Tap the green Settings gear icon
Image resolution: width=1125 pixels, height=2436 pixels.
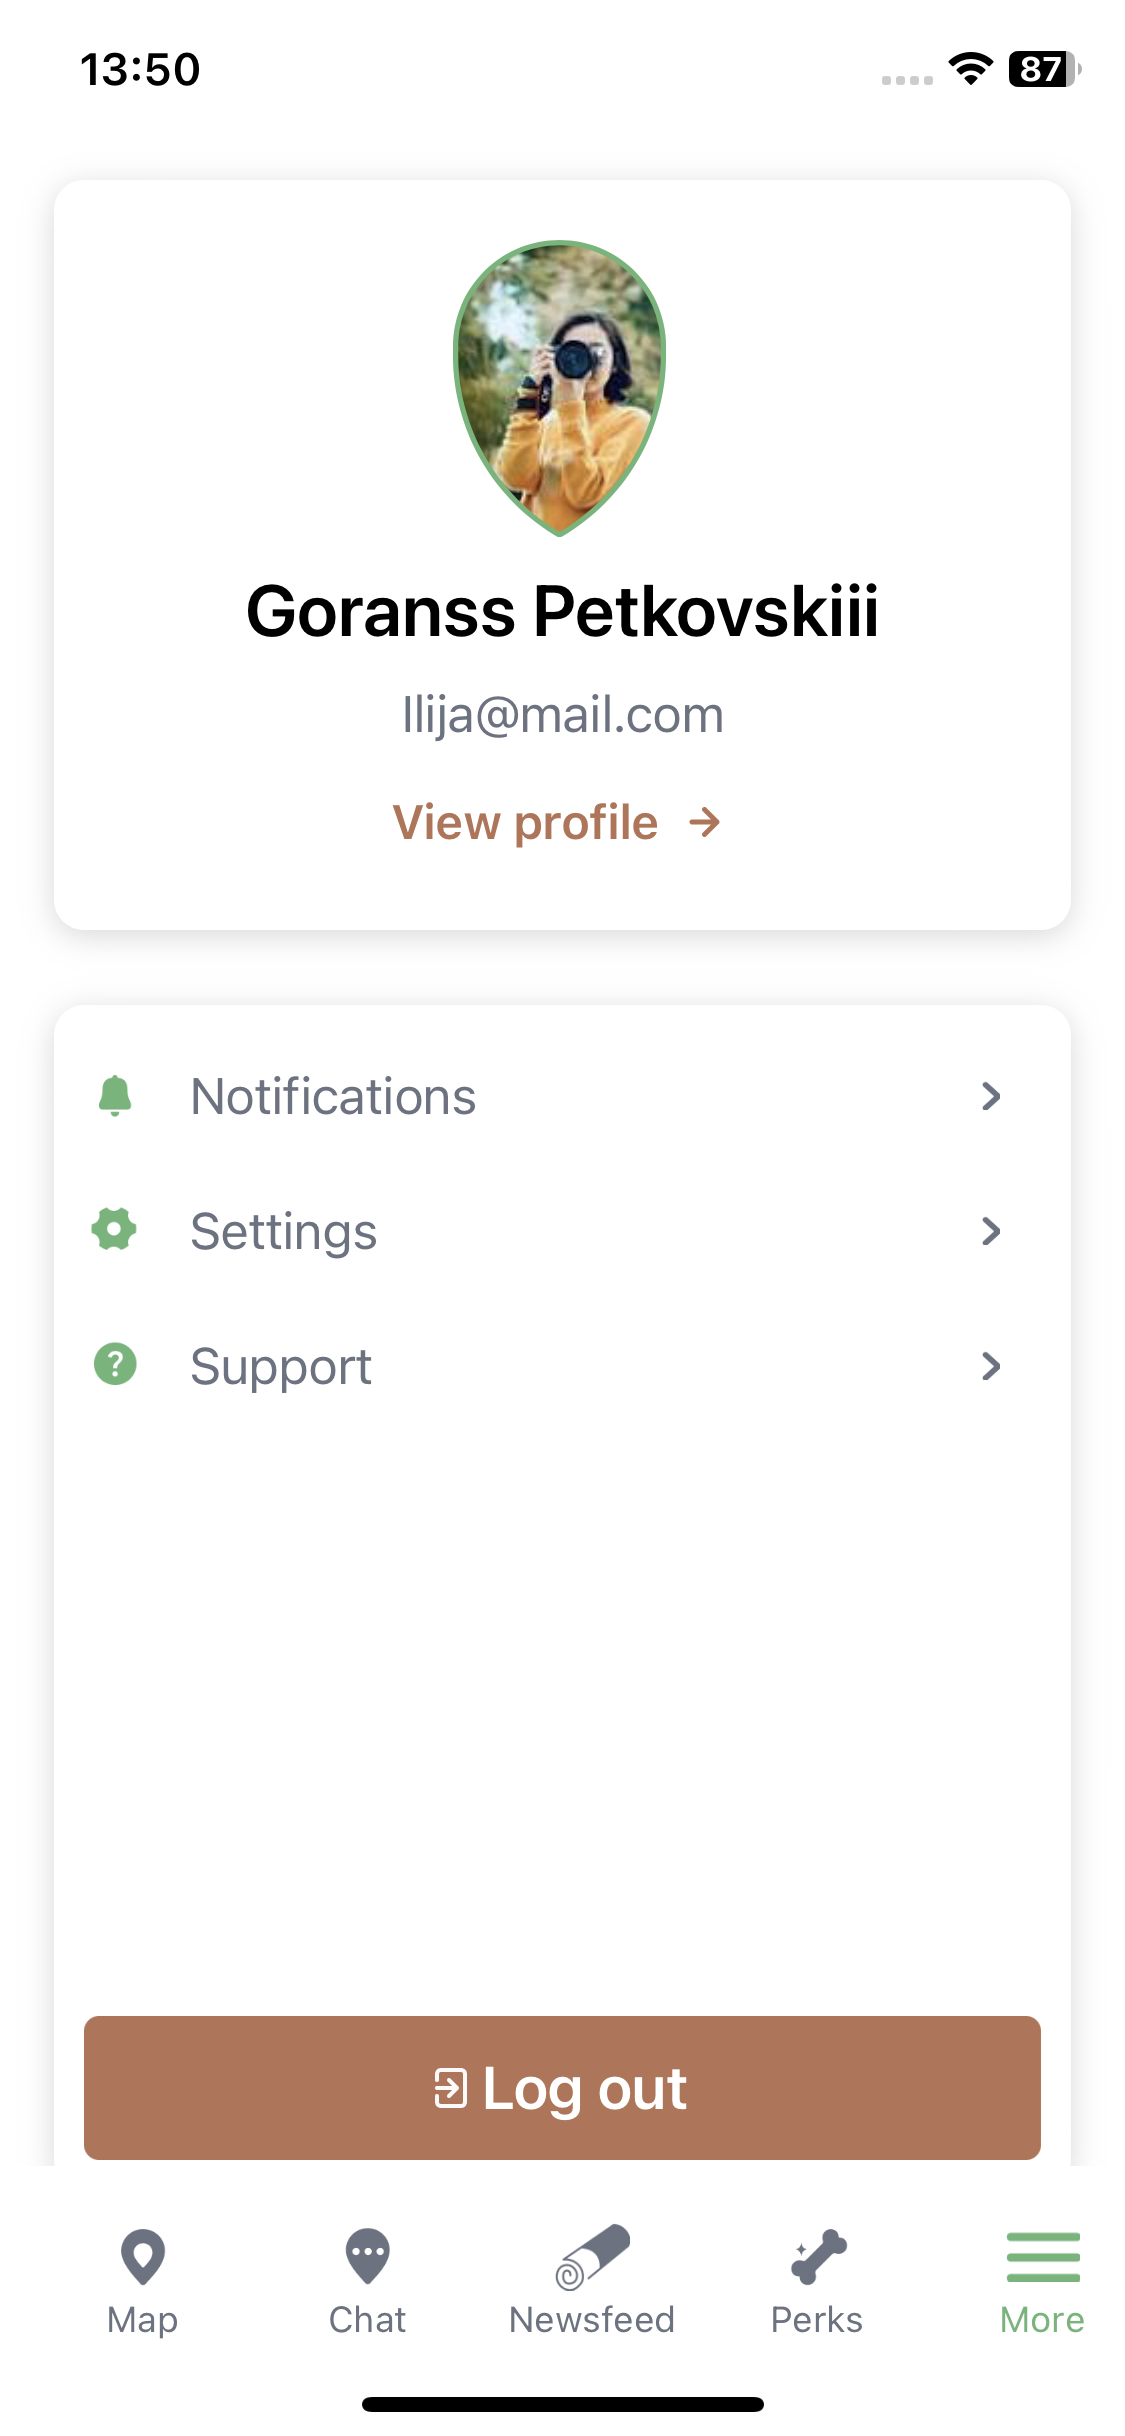tap(115, 1230)
